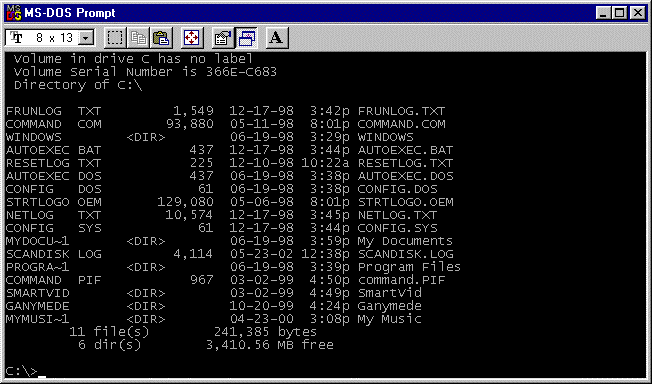
Task: Click the serial number '366E-C683'
Action: pos(242,72)
